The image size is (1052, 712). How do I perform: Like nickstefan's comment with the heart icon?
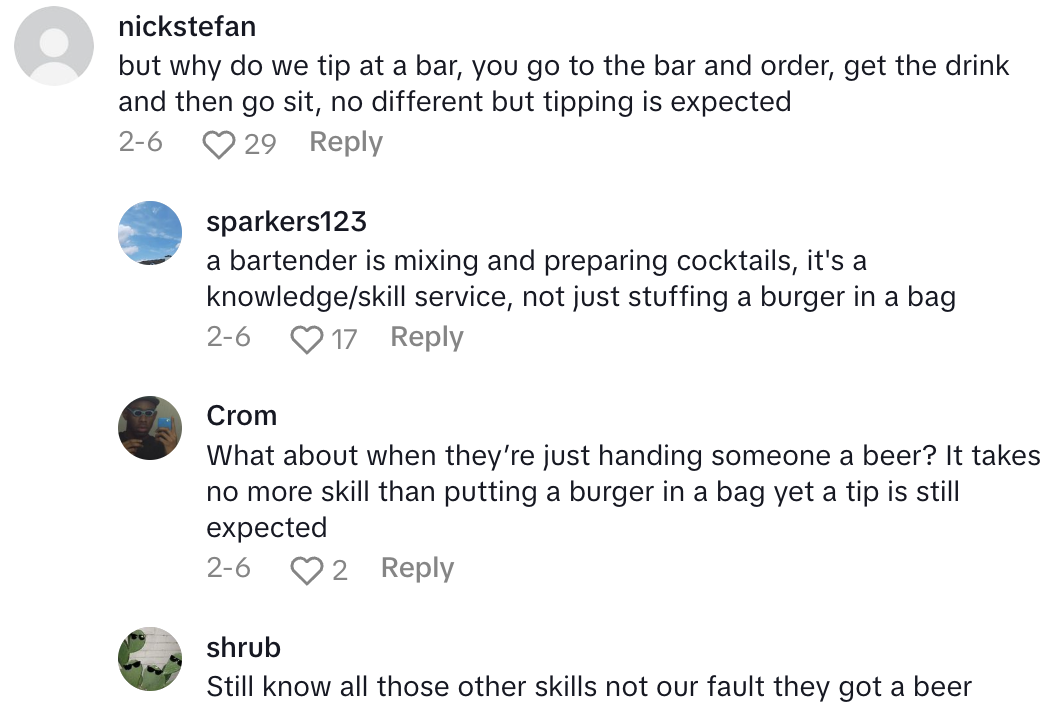pyautogui.click(x=218, y=145)
